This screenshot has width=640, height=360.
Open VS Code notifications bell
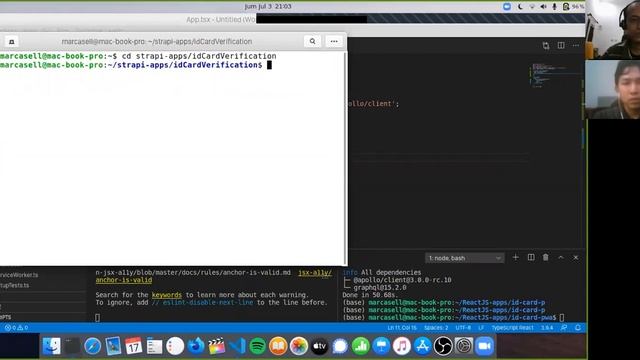(x=578, y=328)
